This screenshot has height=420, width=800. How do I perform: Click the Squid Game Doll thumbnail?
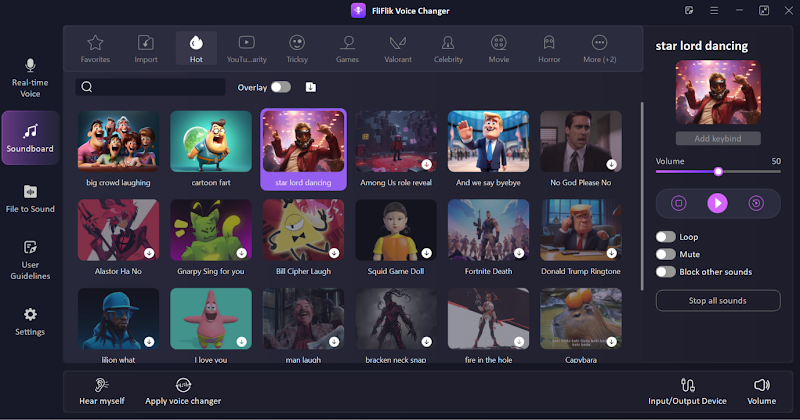396,230
